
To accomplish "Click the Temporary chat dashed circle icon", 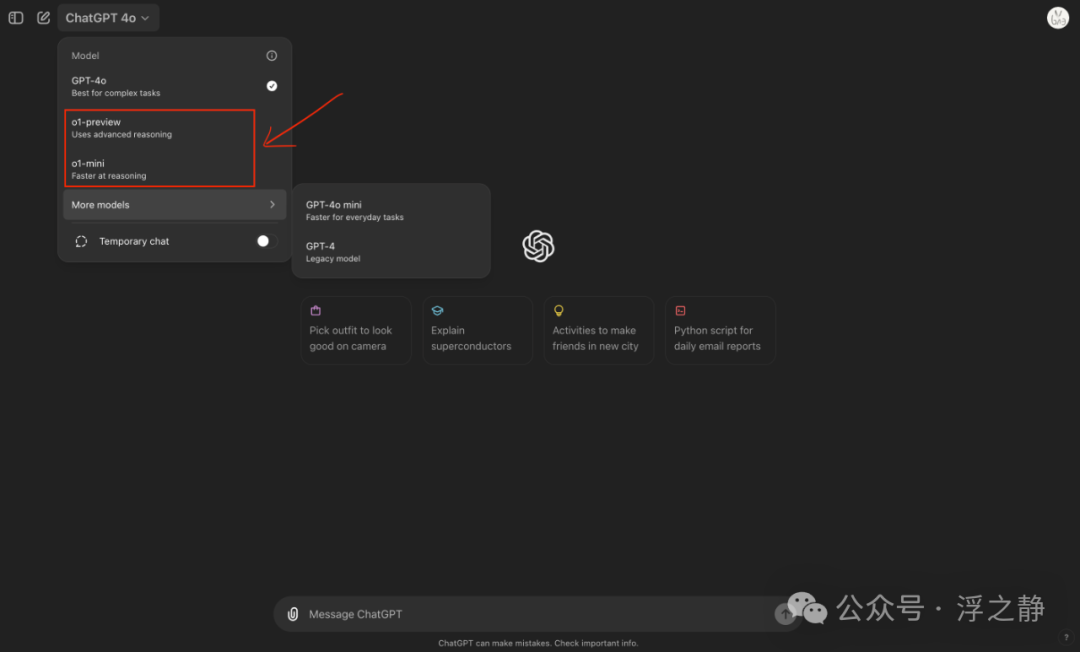I will pyautogui.click(x=81, y=242).
